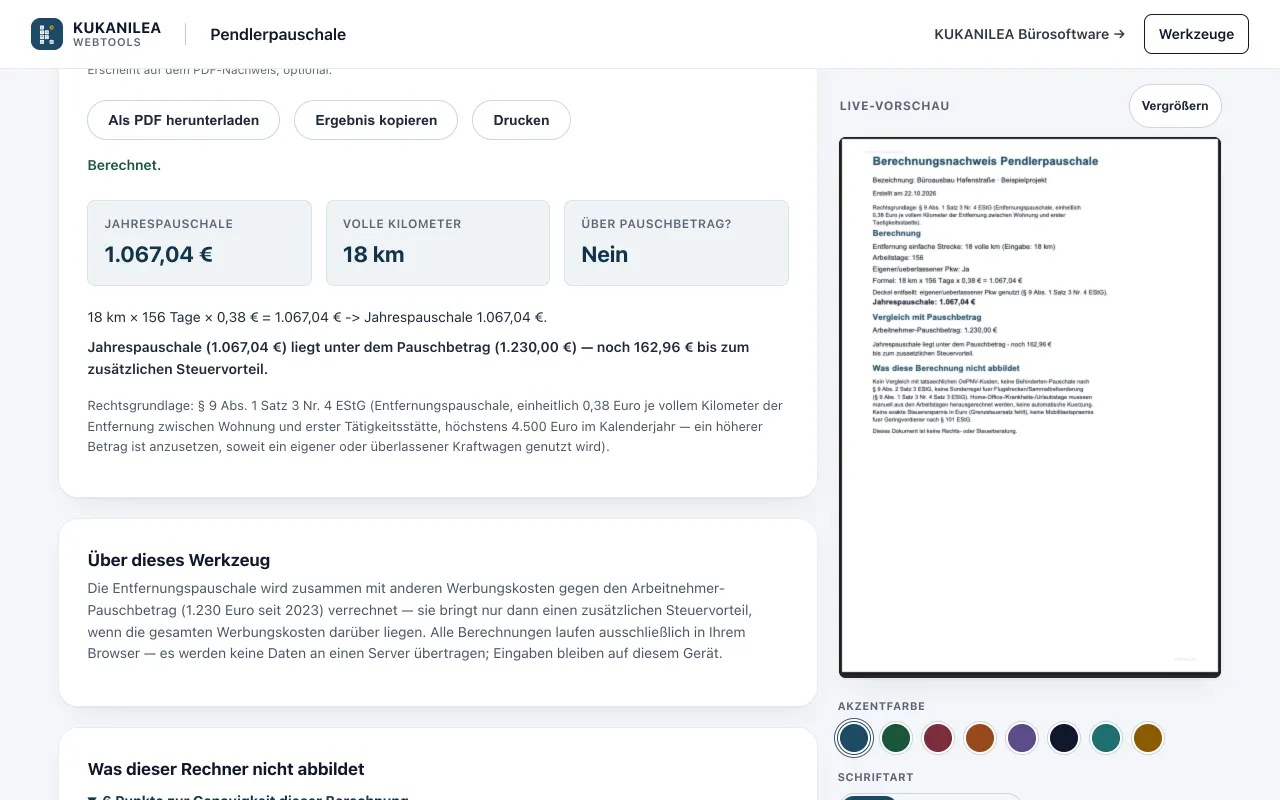1280x800 pixels.
Task: Click the KUKANILEA Webtools logo icon
Action: pos(47,34)
